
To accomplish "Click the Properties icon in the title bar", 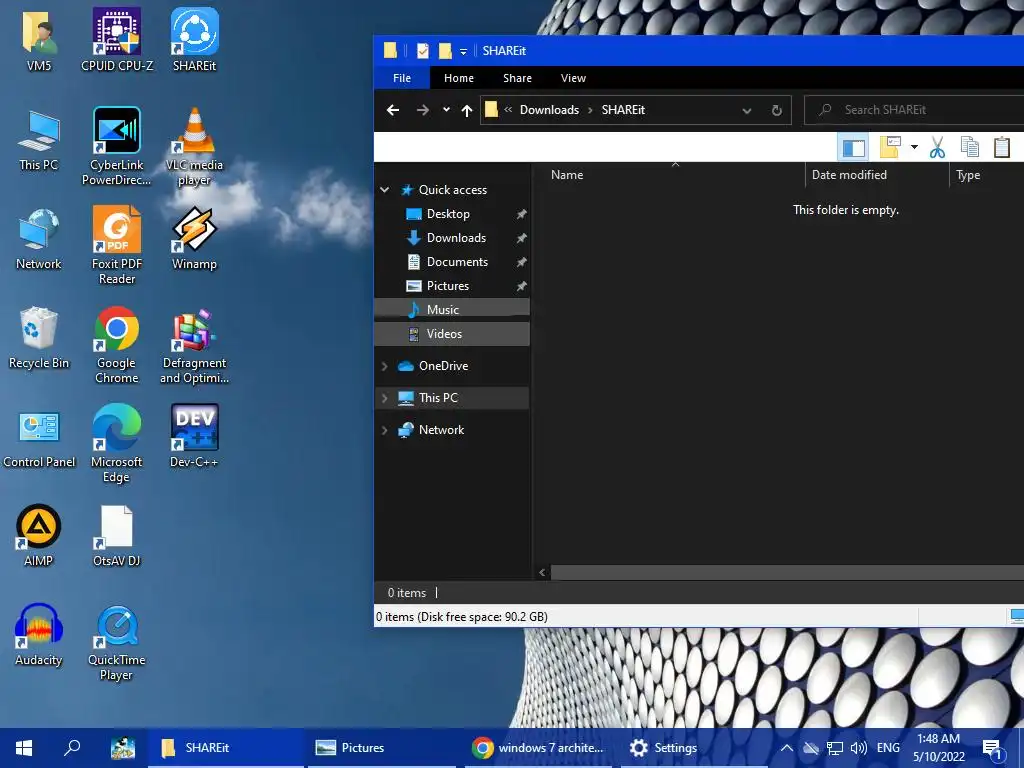I will (423, 50).
